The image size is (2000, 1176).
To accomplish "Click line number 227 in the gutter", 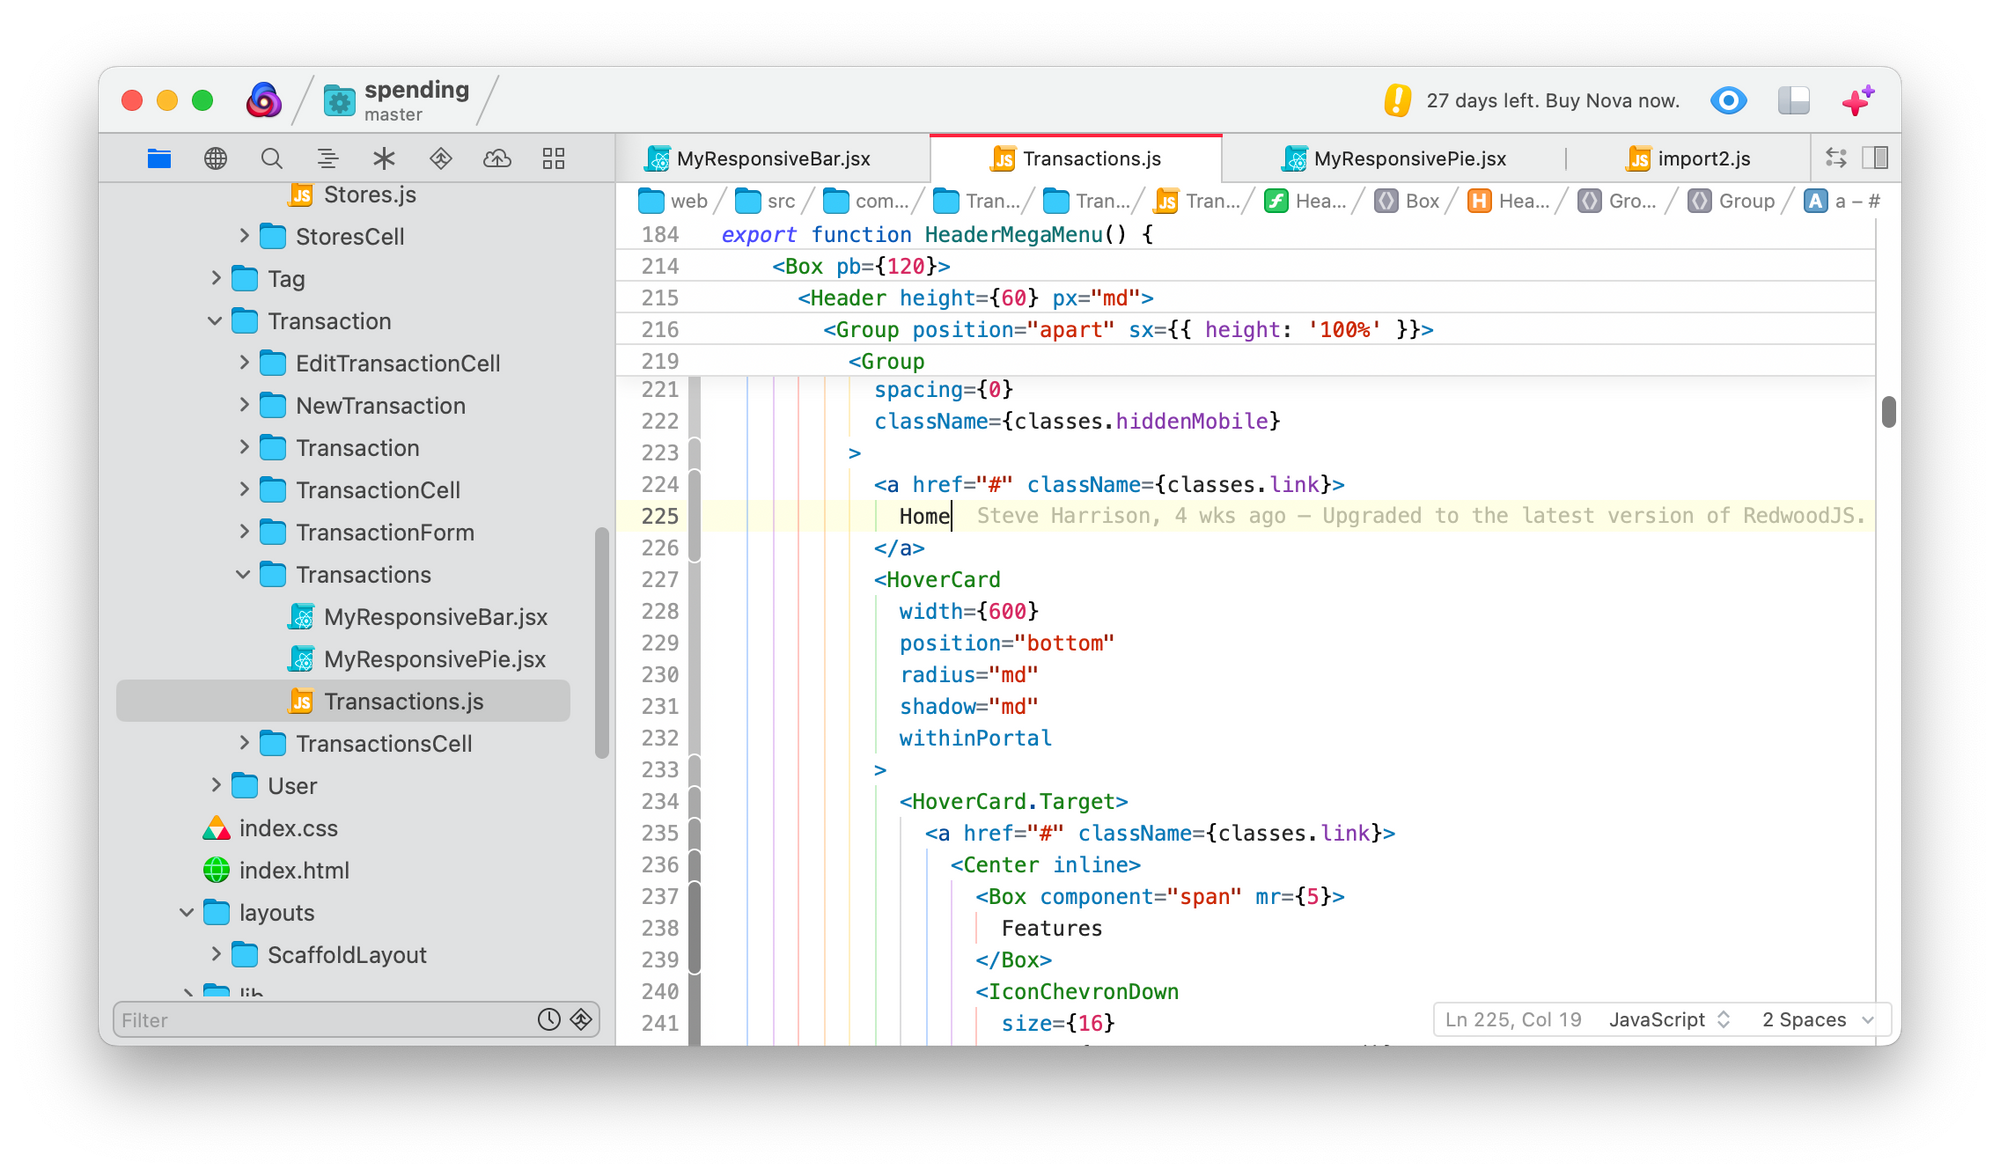I will click(x=659, y=579).
